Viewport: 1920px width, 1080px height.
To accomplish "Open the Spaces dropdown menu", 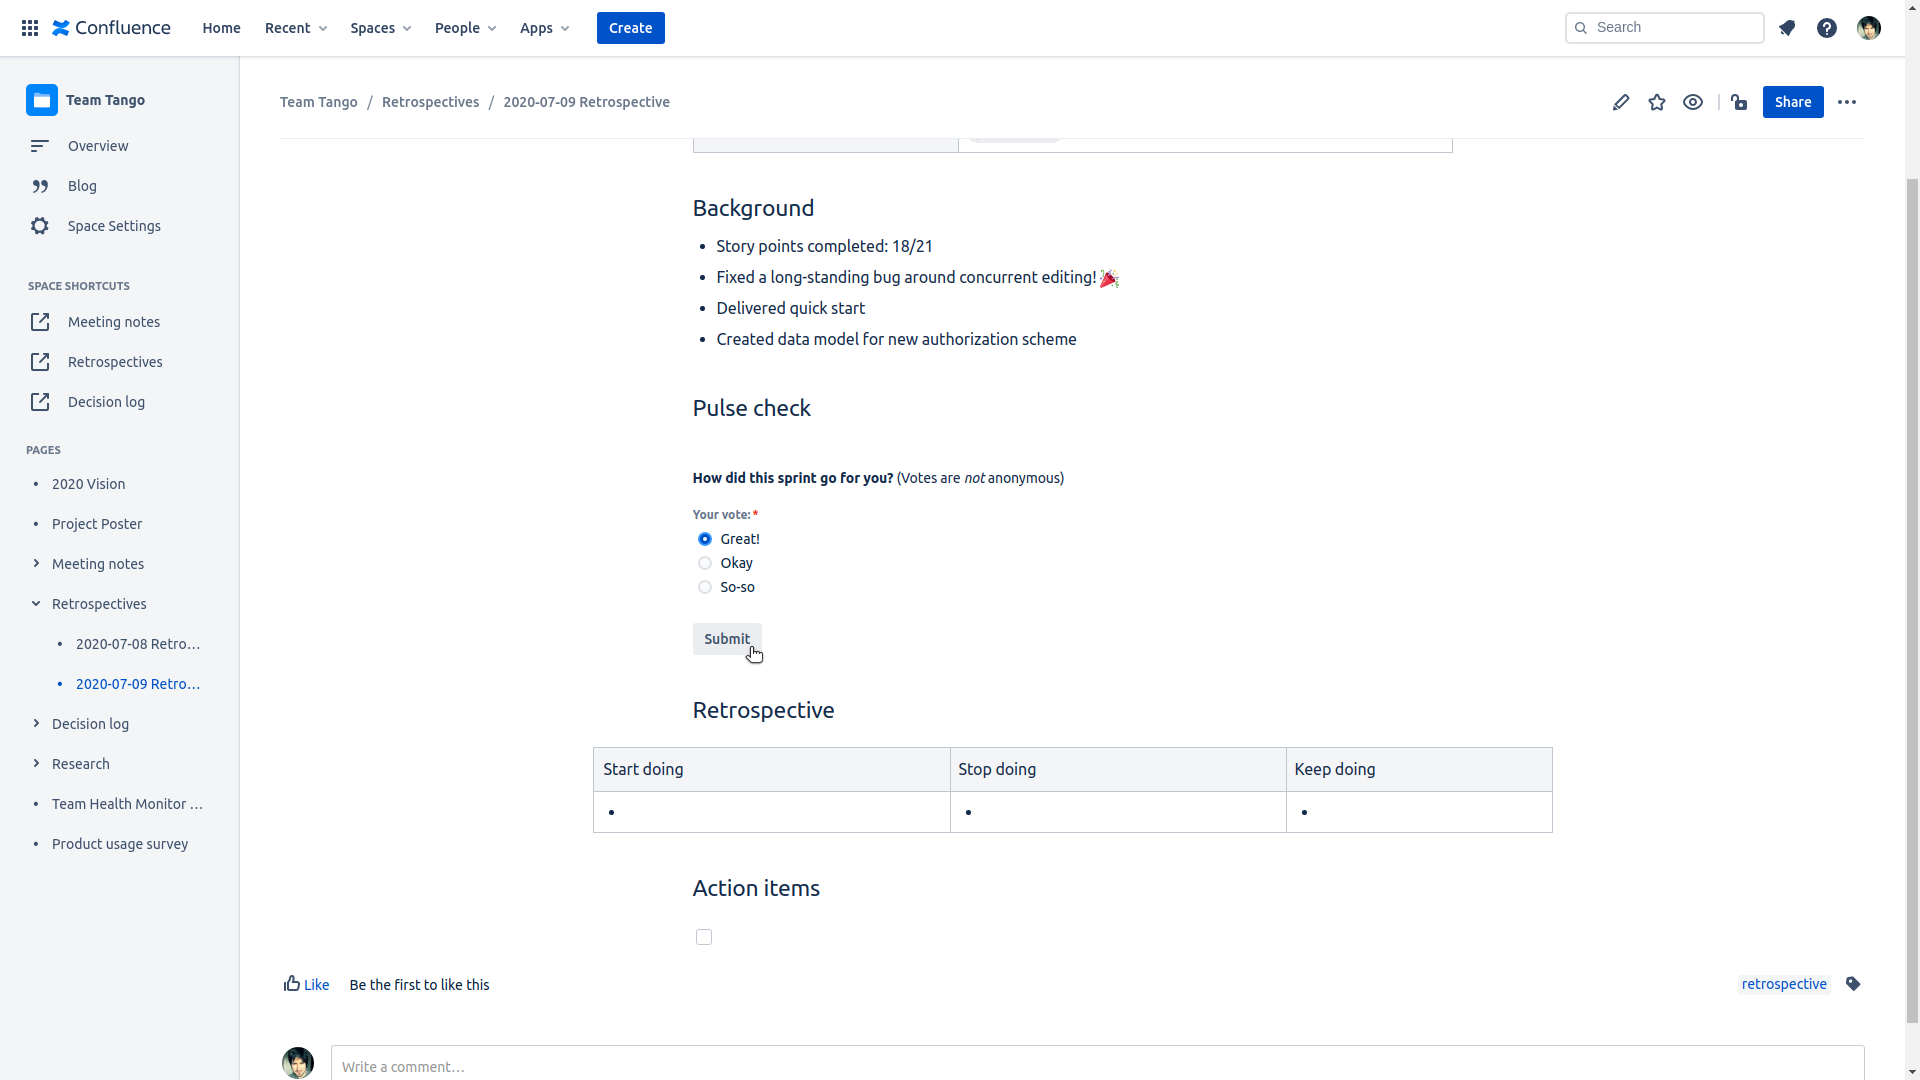I will [x=380, y=28].
